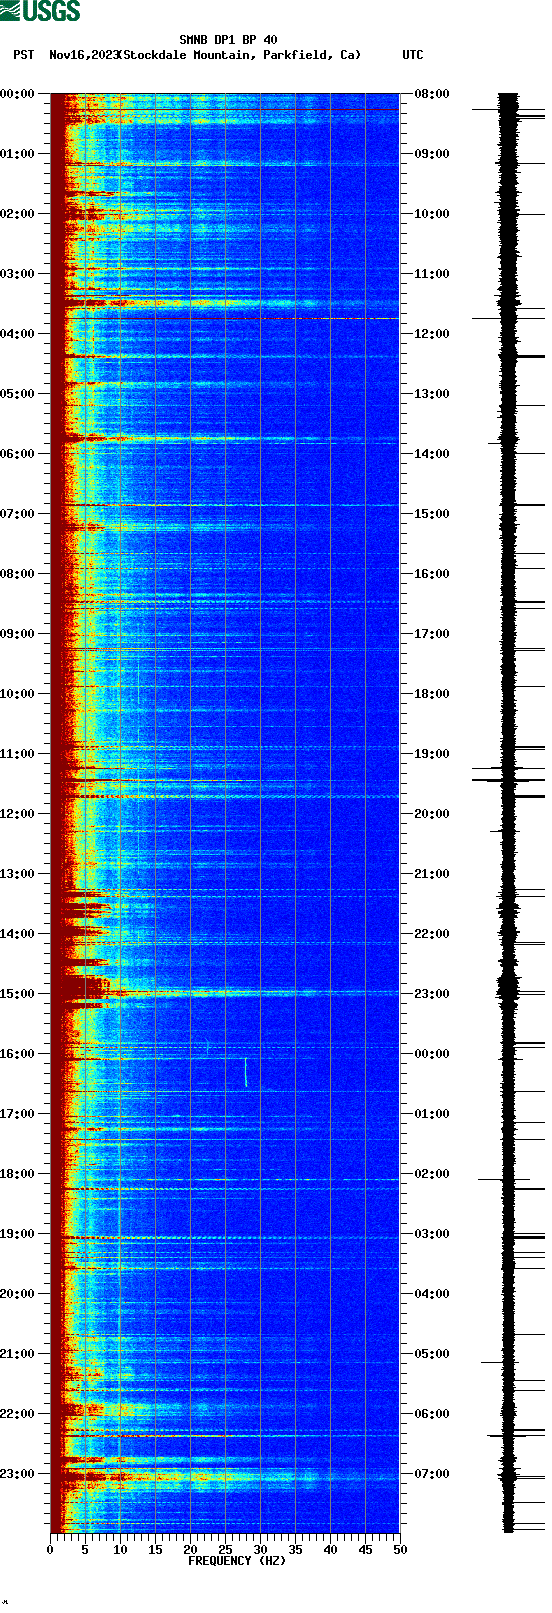Click the PST '22:00' label on left axis
Viewport: 552px width, 1613px height.
tap(18, 1414)
